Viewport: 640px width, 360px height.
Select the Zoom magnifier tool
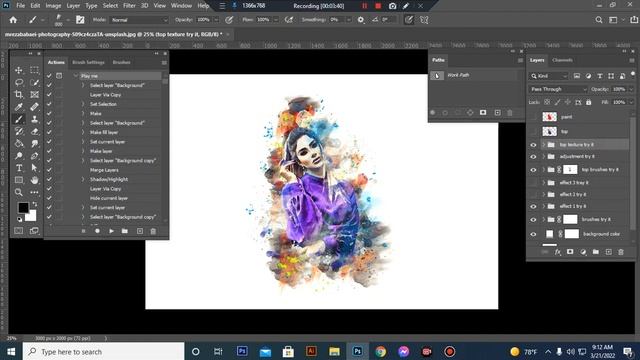19,192
